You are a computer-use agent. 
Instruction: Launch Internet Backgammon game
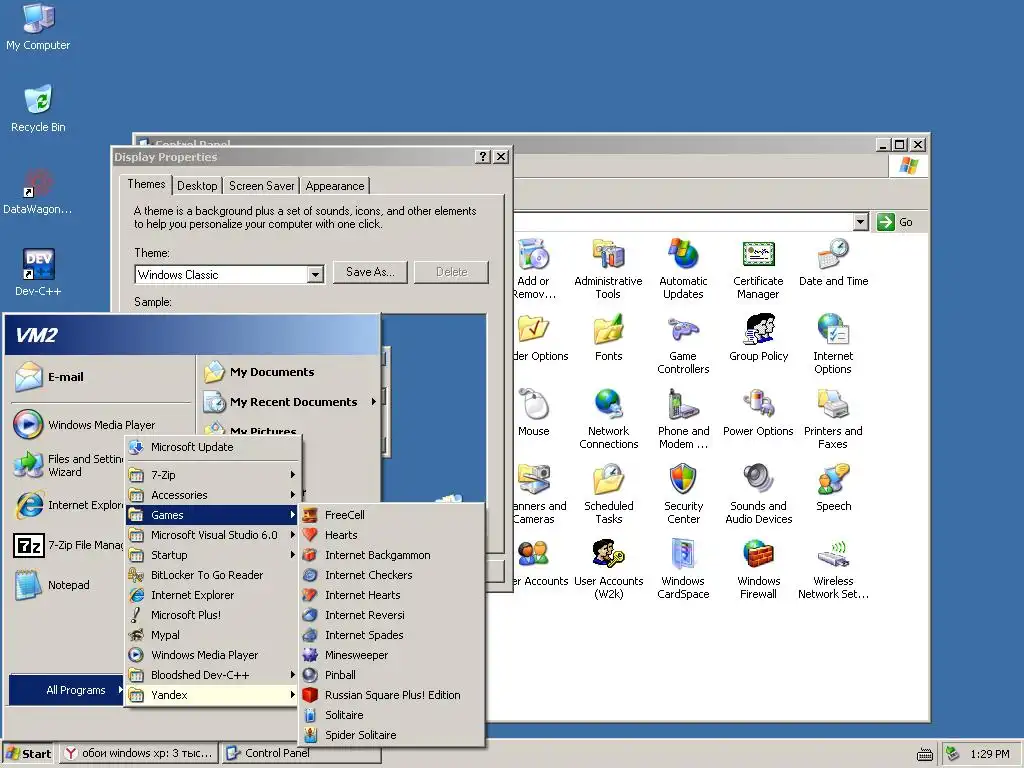[x=391, y=555]
